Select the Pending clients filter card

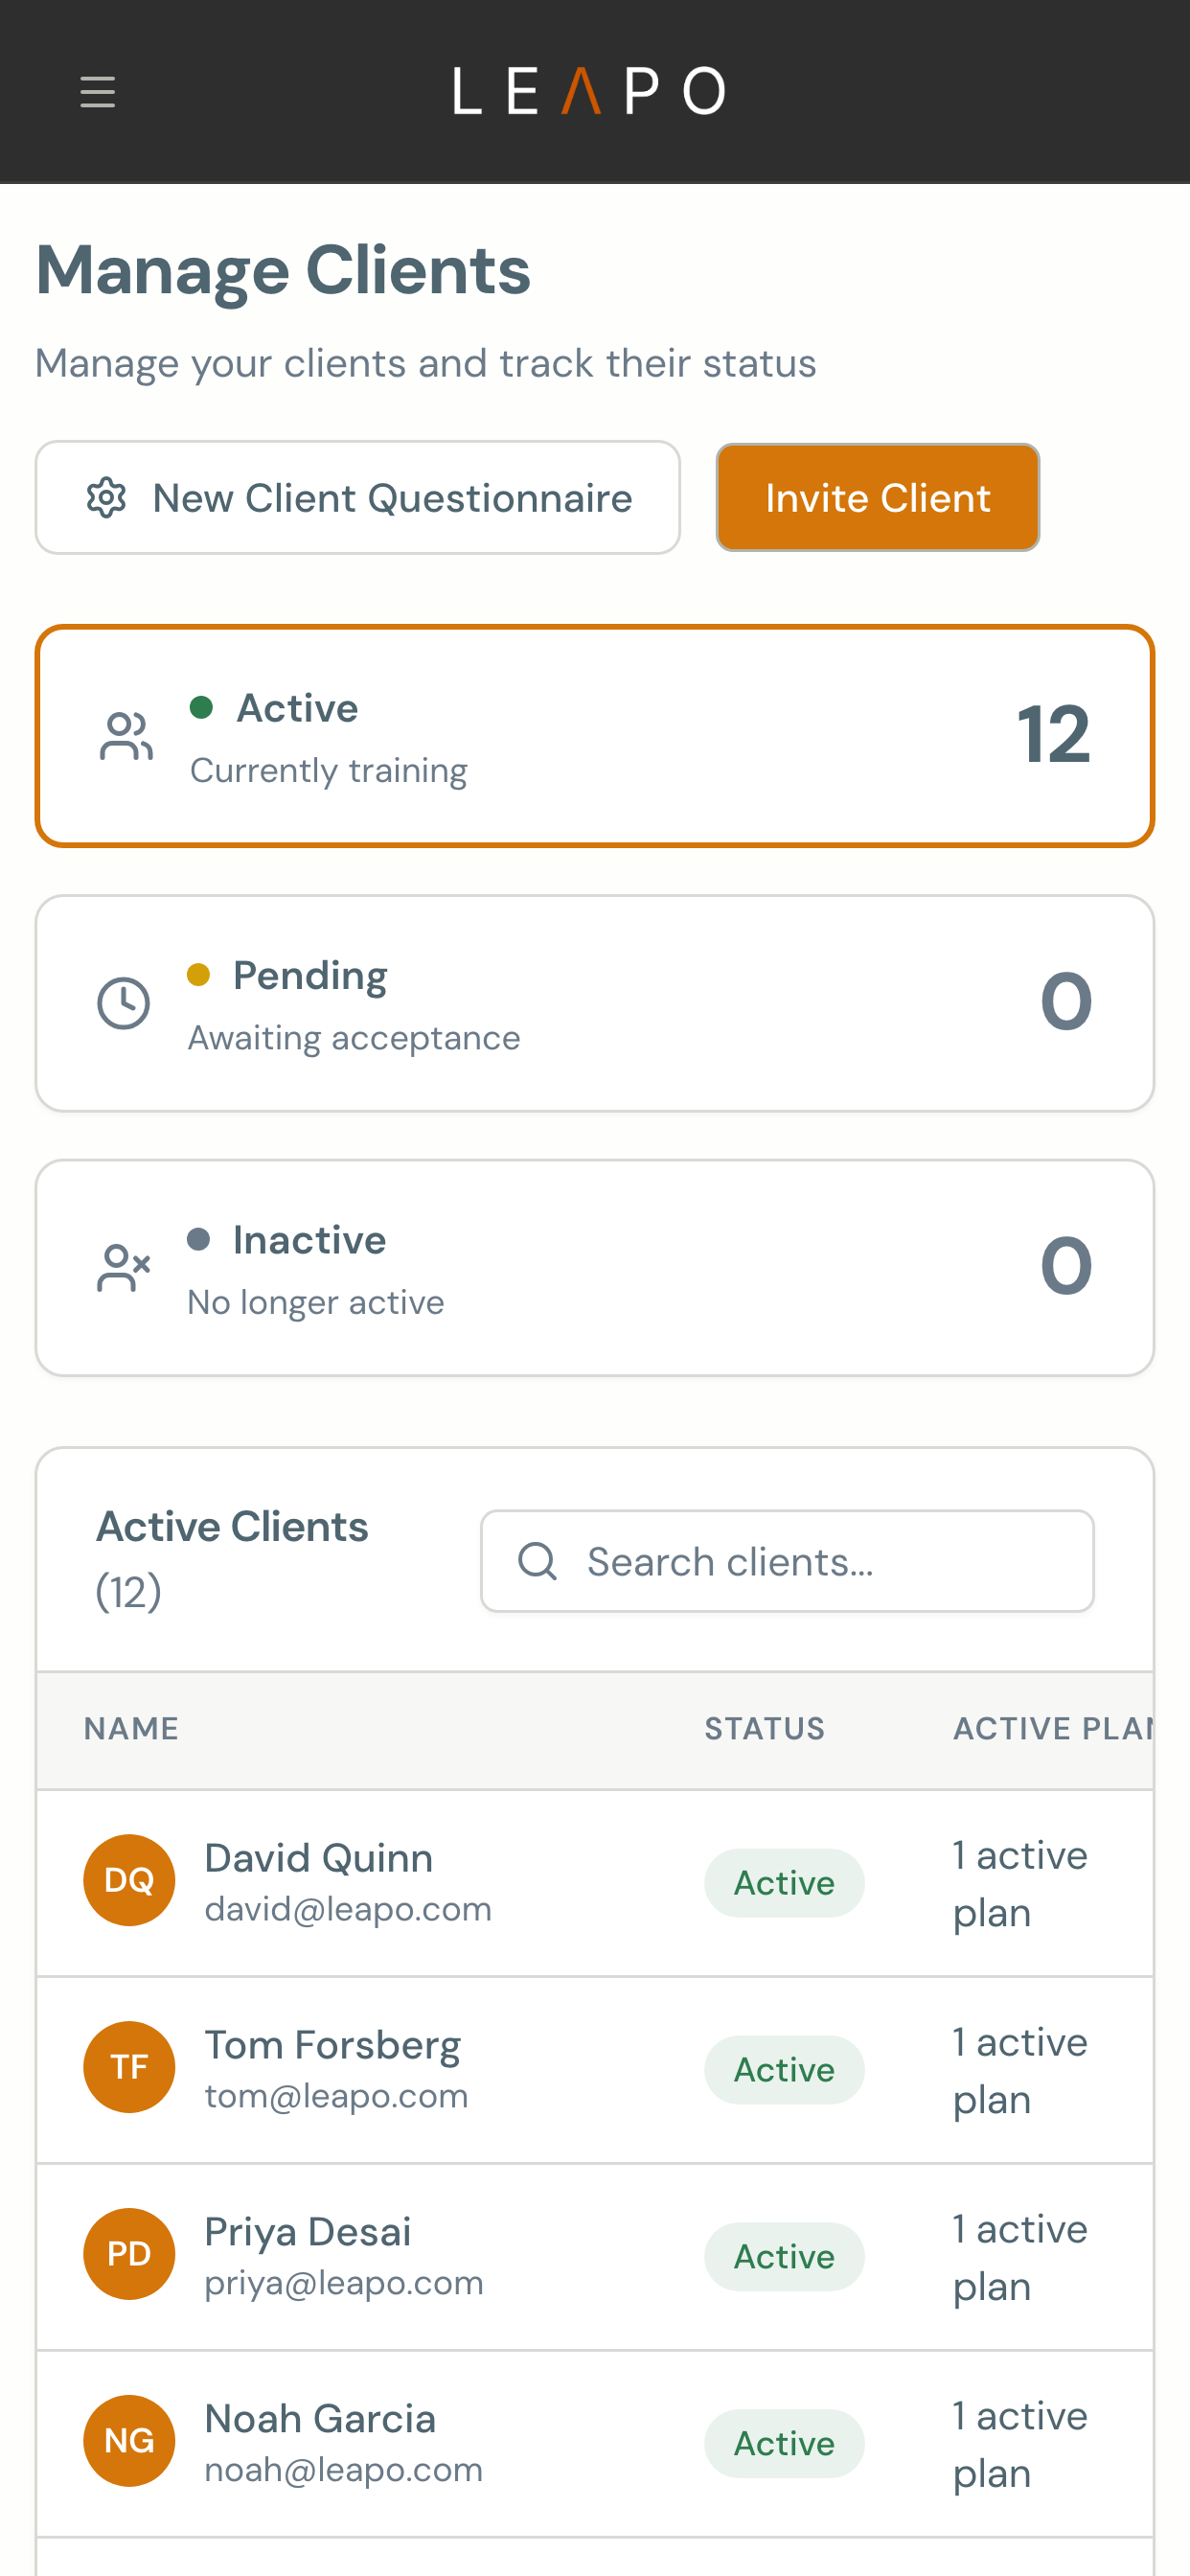[x=595, y=1003]
